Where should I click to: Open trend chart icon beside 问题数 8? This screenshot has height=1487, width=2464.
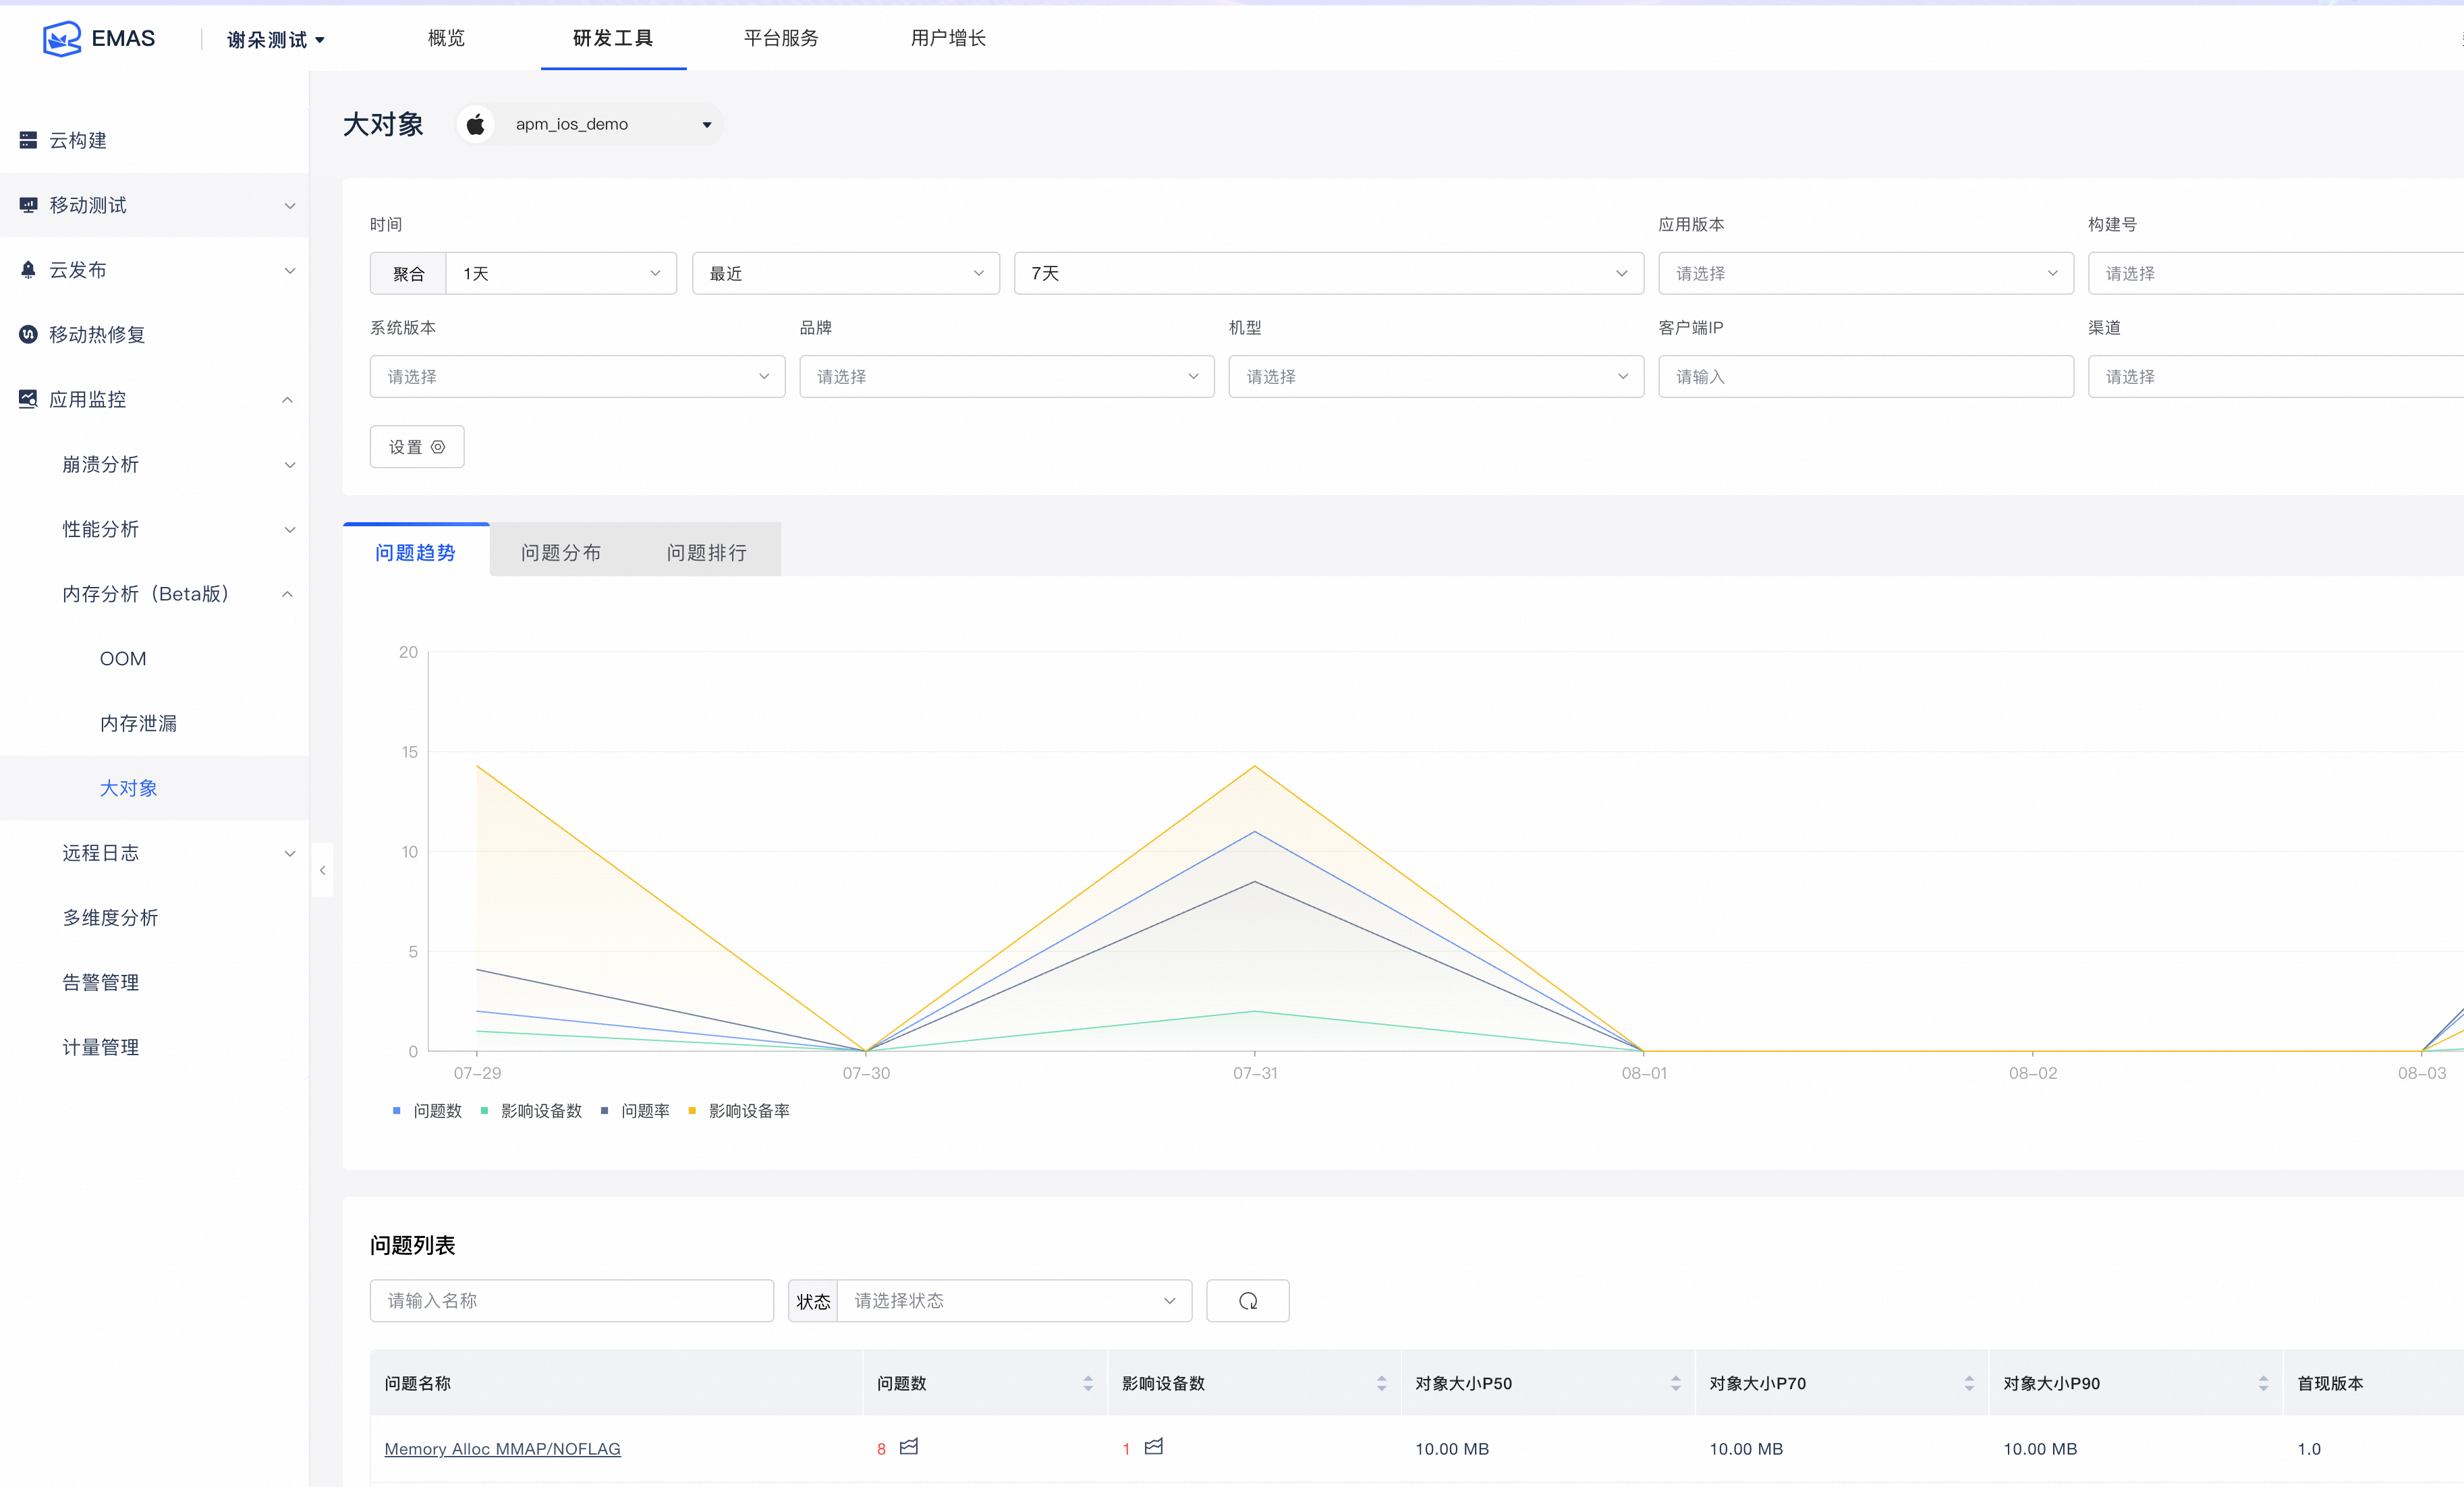click(908, 1446)
